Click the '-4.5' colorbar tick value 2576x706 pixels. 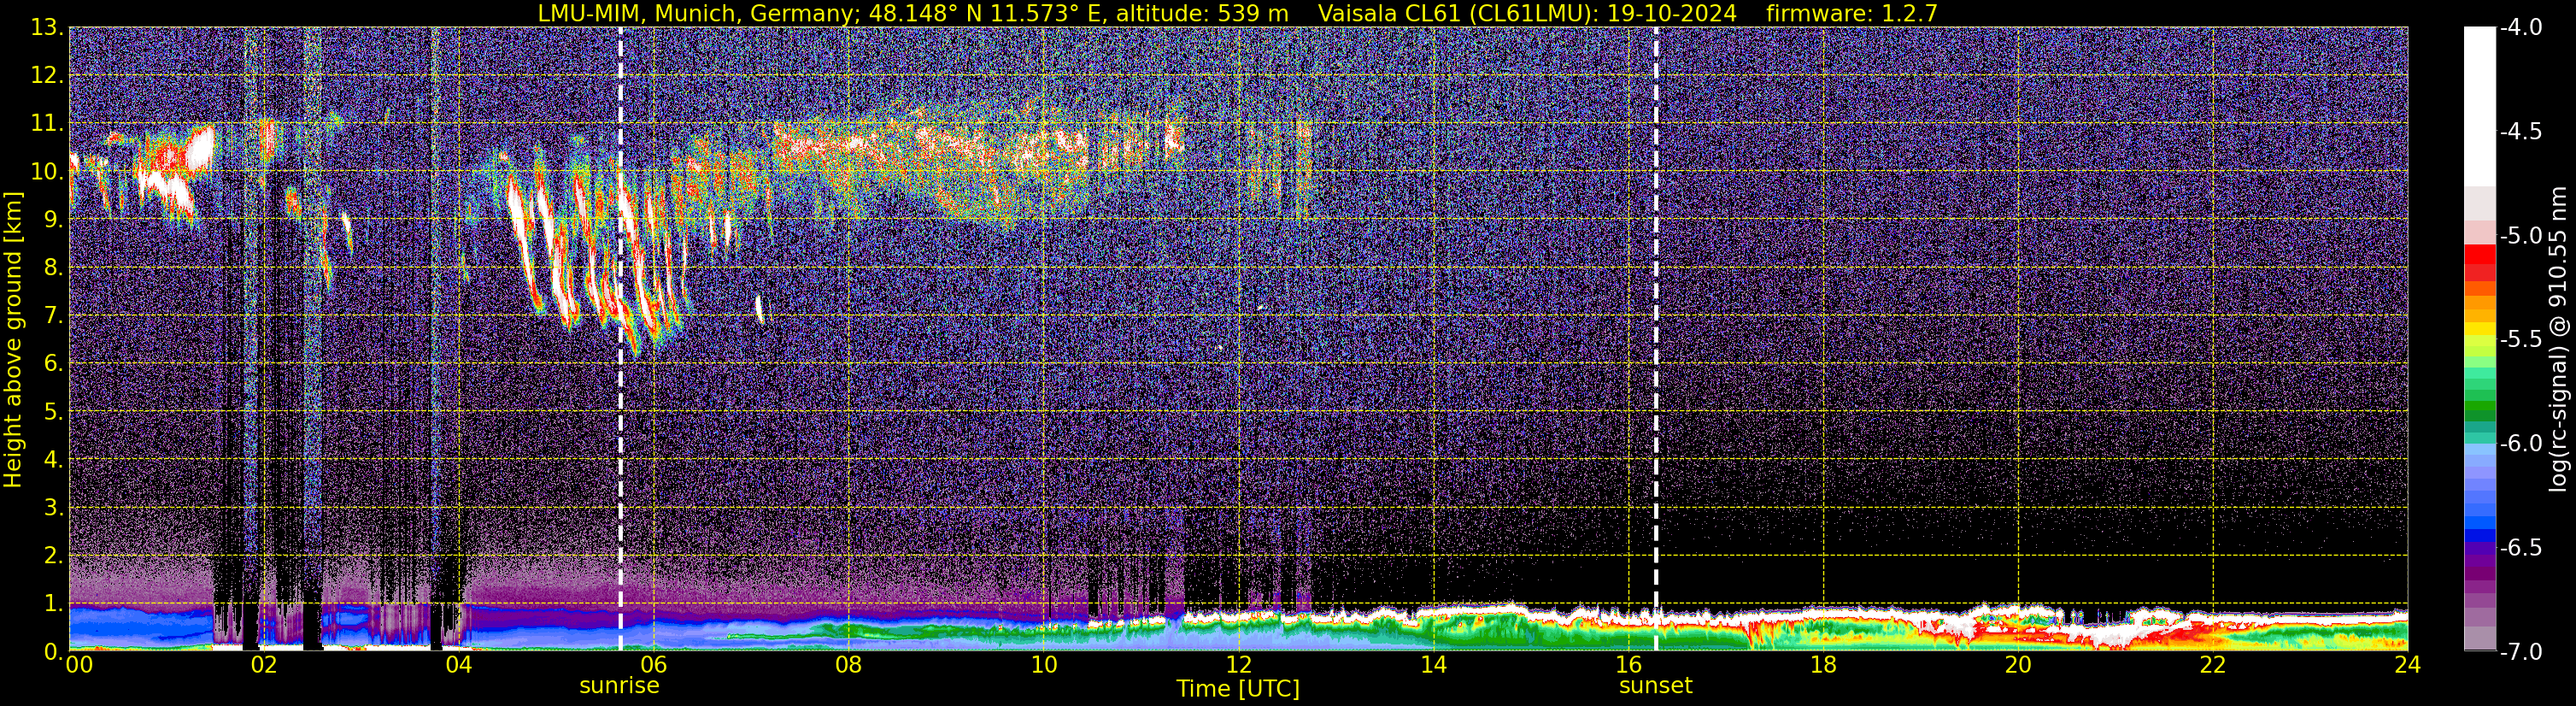coord(2520,132)
